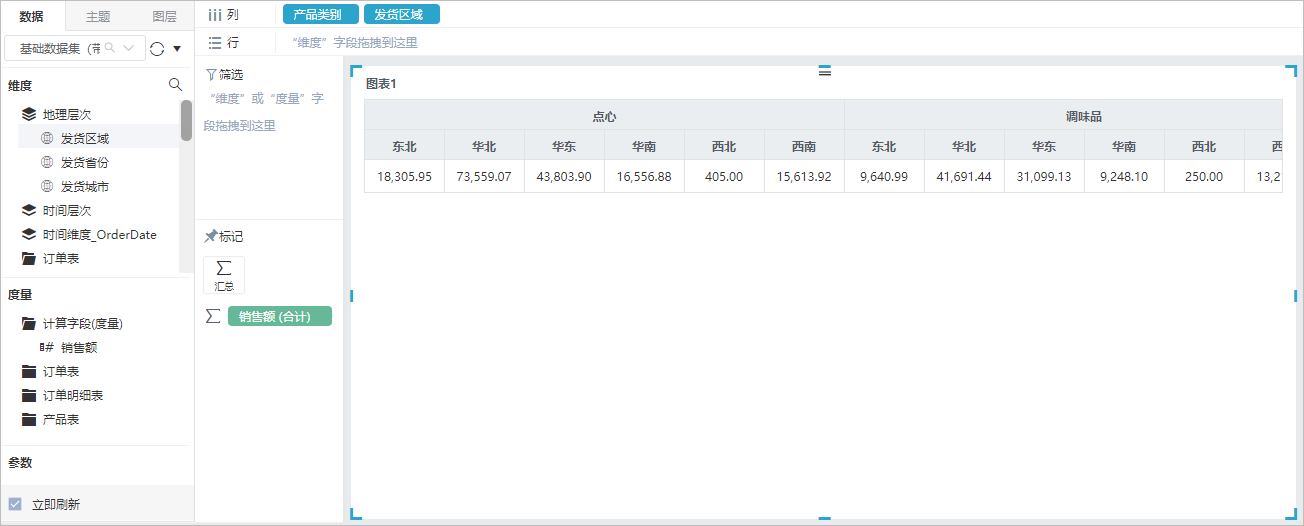Screen dimensions: 1304x526
Task: Open the 基础数据集 dataset dropdown
Action: coord(74,48)
